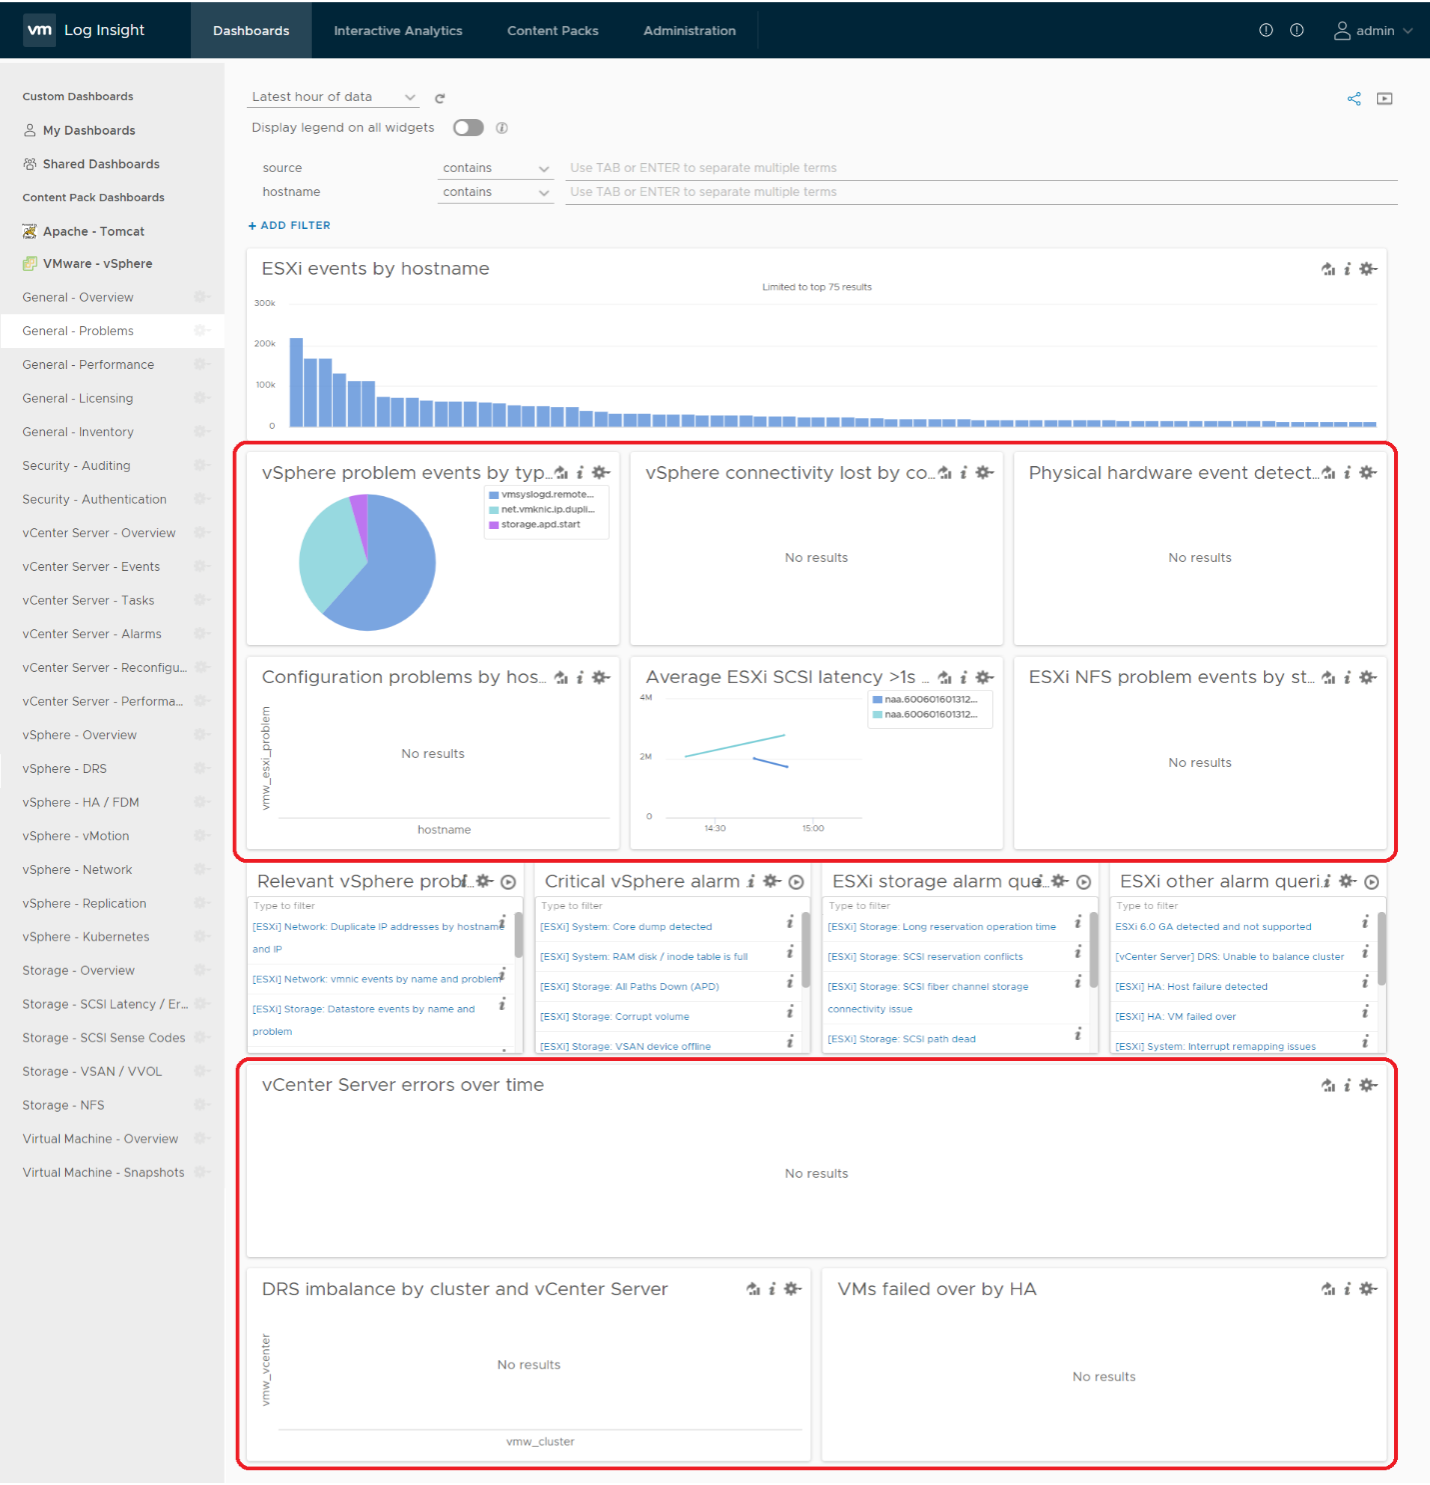Click ADD FILTER link
Viewport: 1430px width, 1485px height.
[290, 226]
